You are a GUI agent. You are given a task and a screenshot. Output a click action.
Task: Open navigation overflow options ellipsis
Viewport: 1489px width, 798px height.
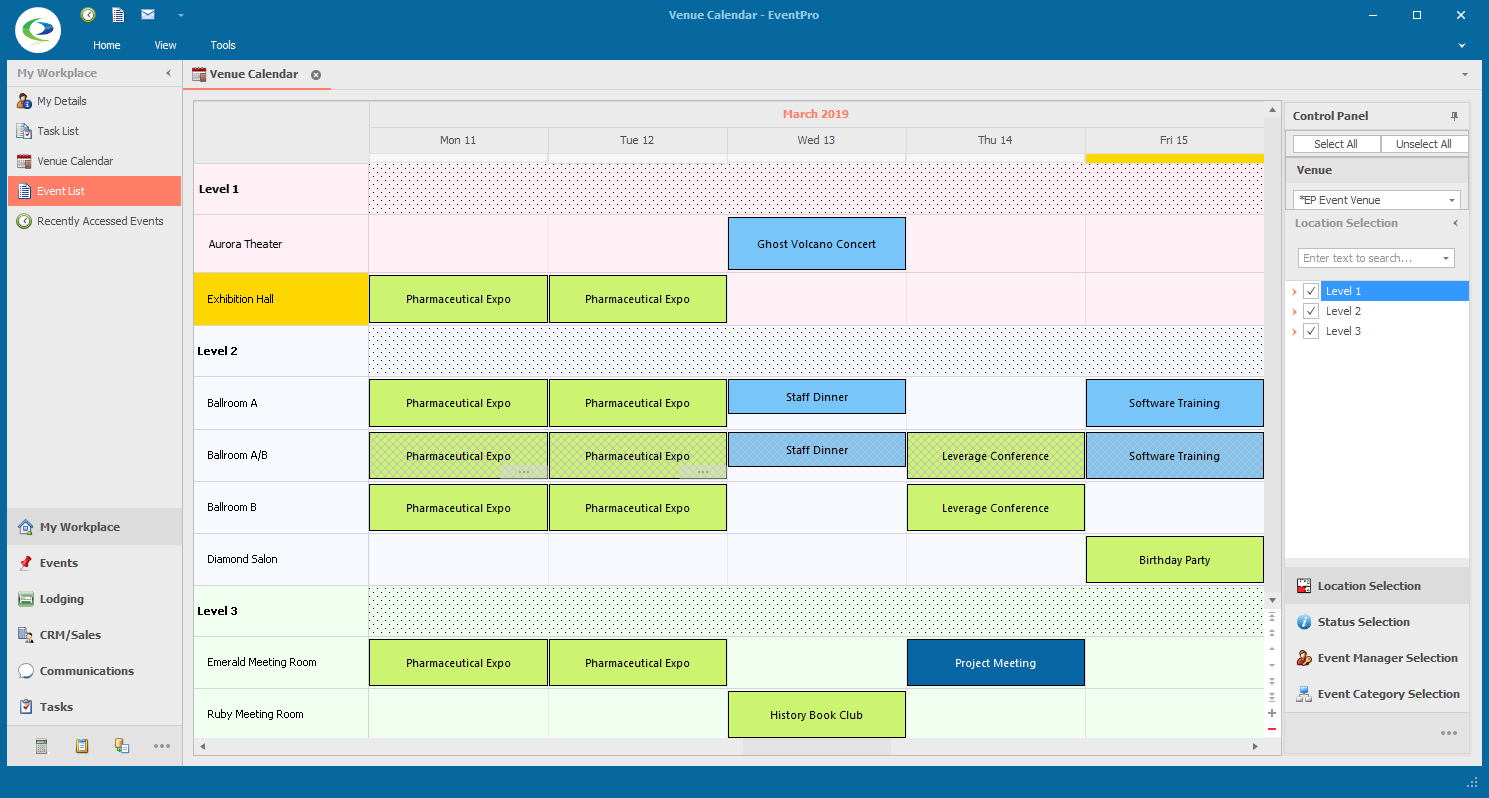(x=162, y=746)
